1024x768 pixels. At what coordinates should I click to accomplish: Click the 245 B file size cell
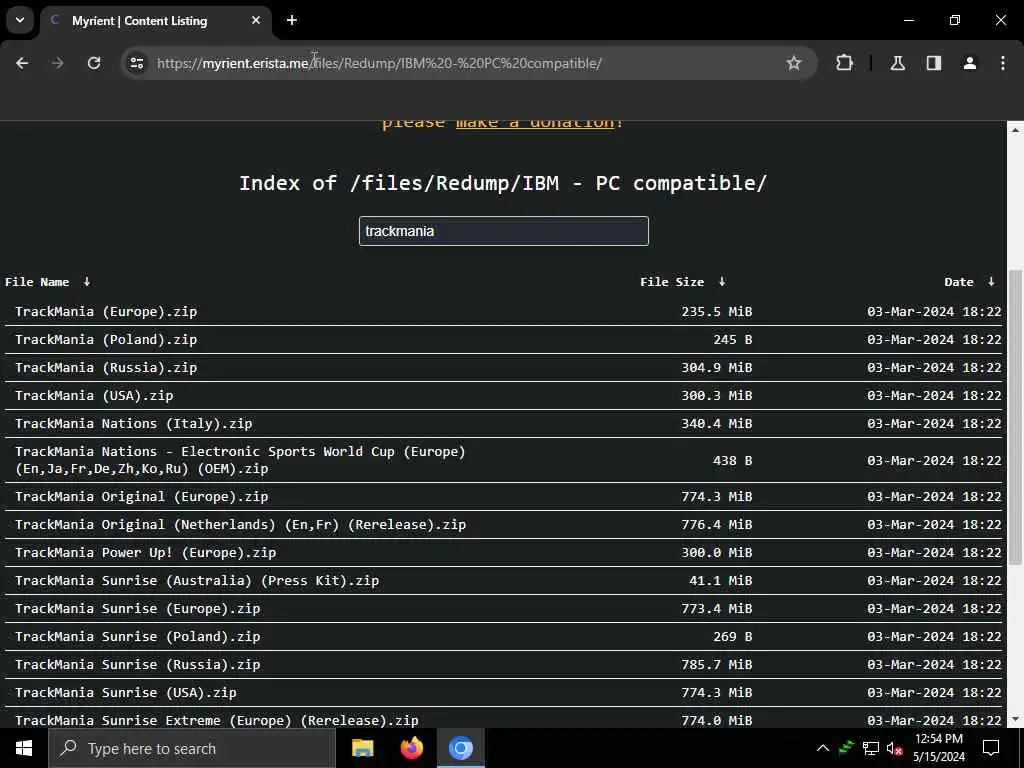[732, 340]
